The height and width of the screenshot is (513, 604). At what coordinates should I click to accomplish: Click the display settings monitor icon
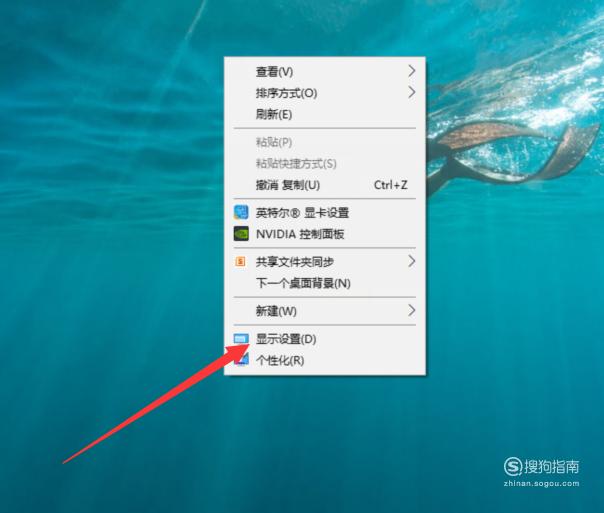click(x=241, y=339)
